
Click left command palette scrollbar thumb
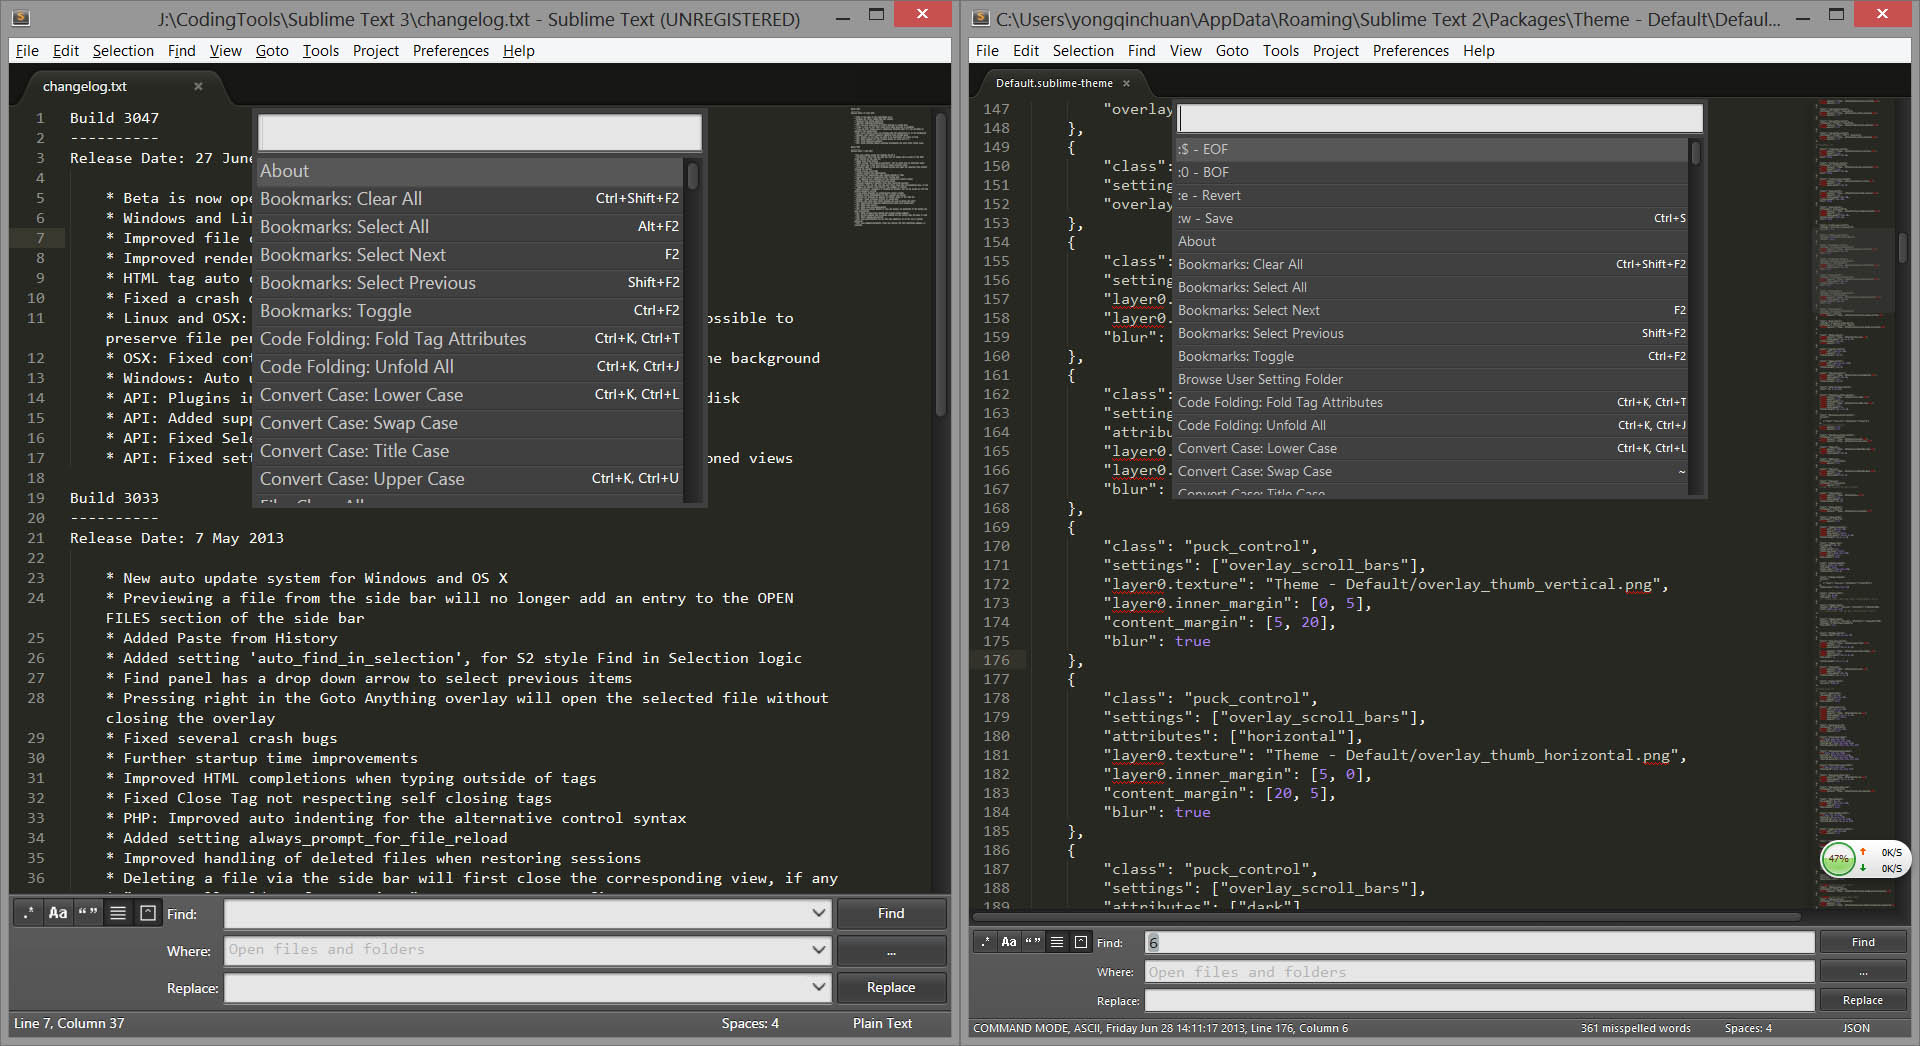[x=692, y=177]
